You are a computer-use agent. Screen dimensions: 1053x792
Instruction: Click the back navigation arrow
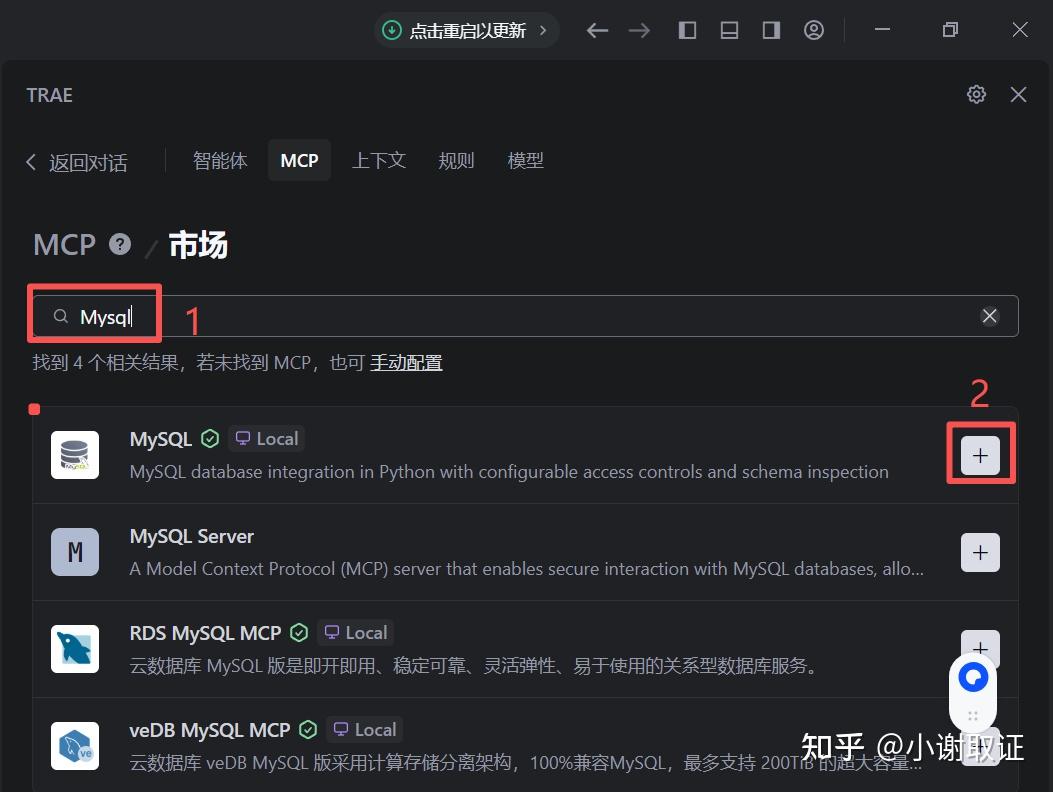pos(597,30)
